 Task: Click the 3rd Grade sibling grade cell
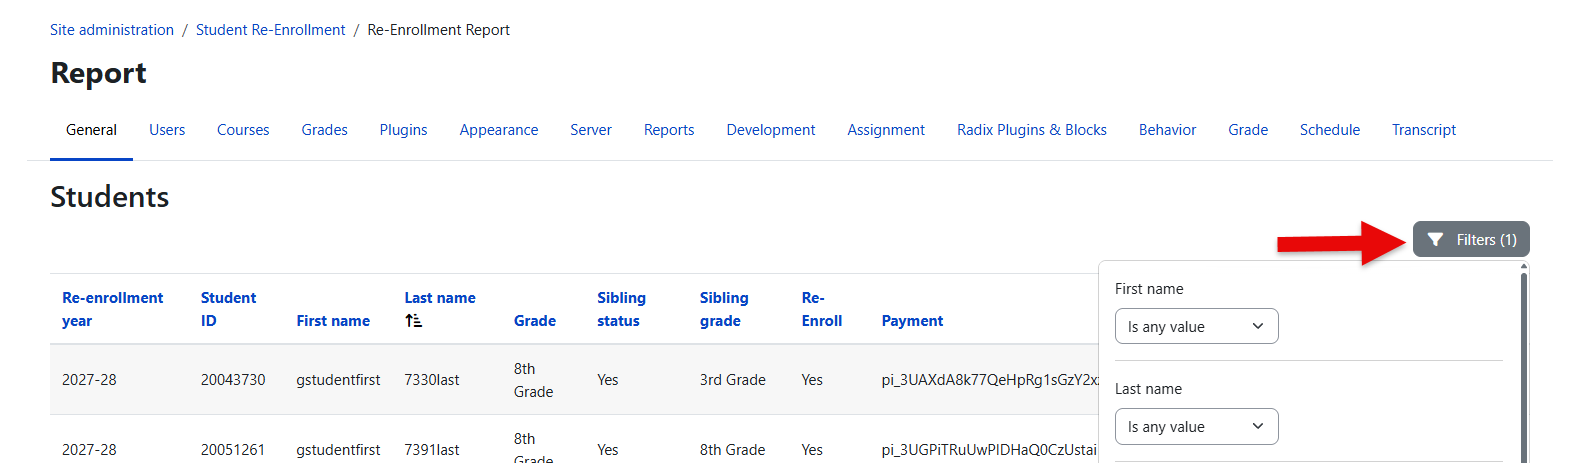pos(733,380)
